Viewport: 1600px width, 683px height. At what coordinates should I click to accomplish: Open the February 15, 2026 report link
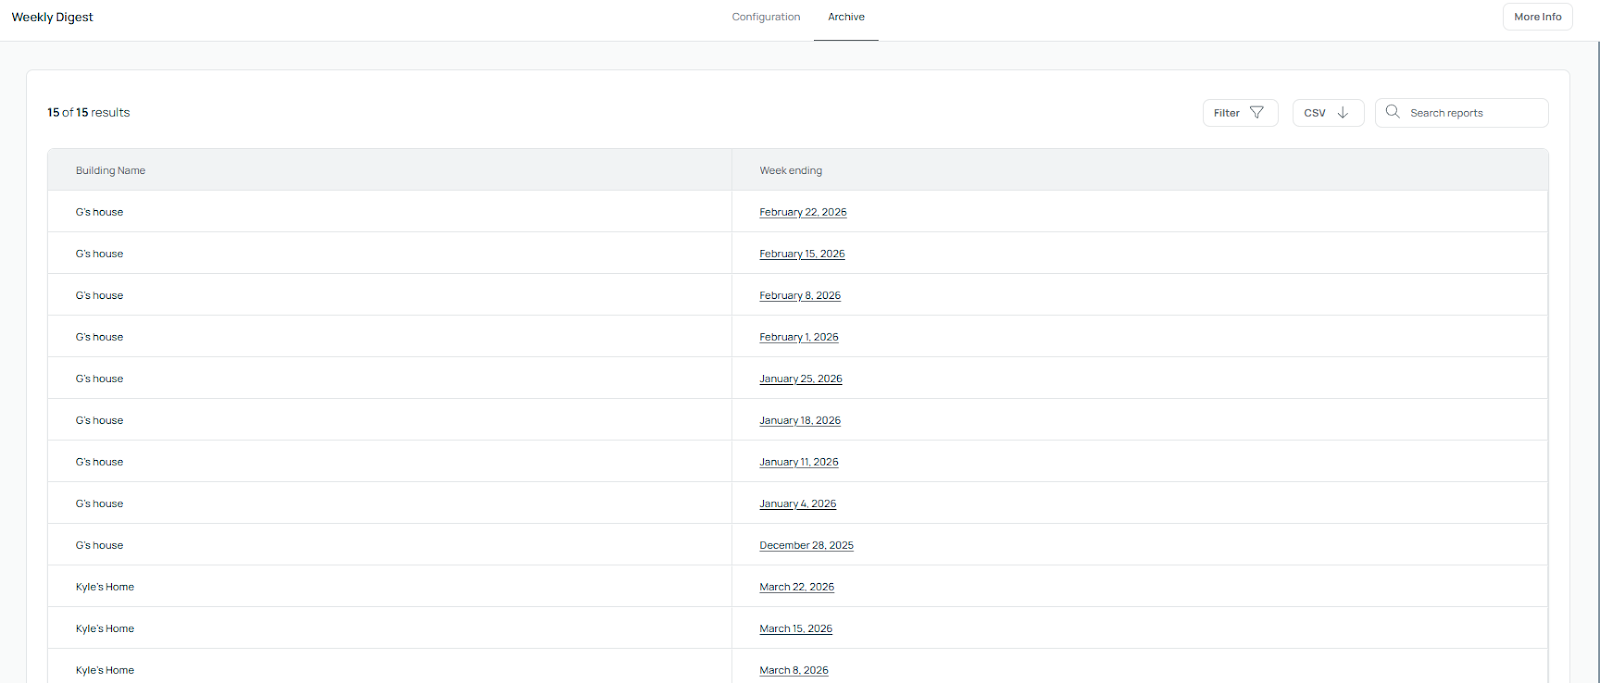pyautogui.click(x=801, y=254)
